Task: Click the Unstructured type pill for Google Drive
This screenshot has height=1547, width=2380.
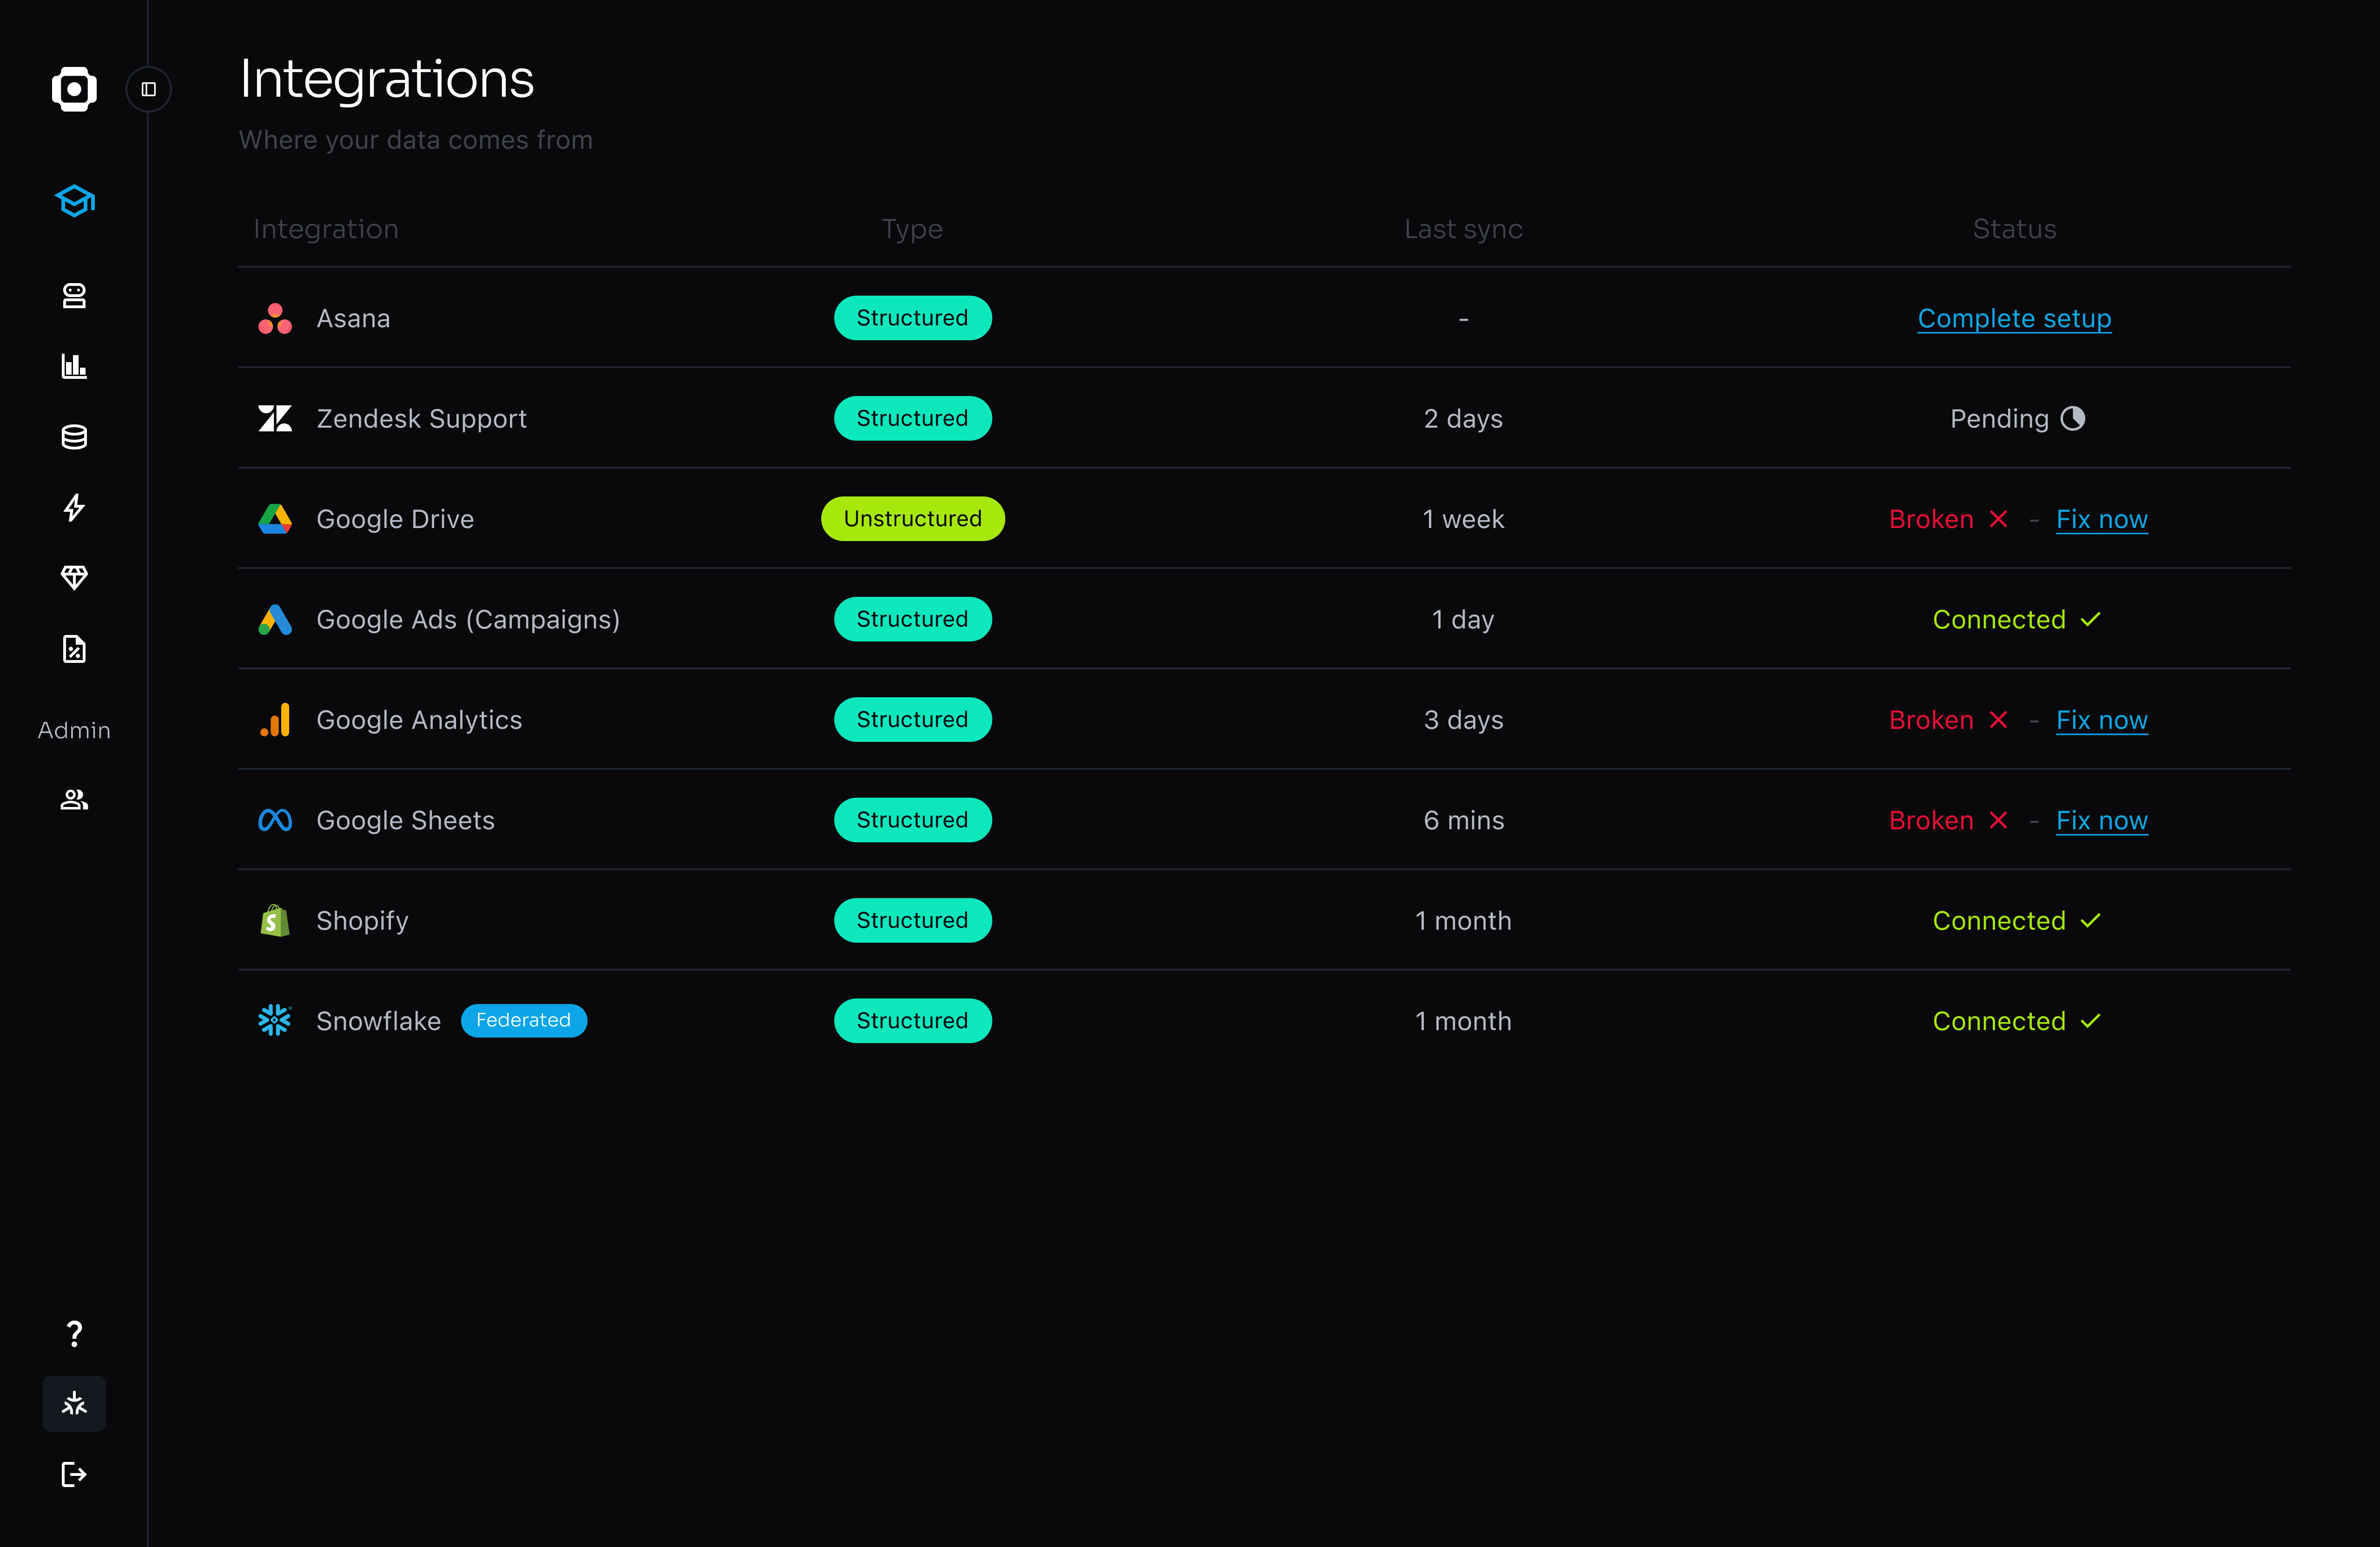Action: [912, 518]
